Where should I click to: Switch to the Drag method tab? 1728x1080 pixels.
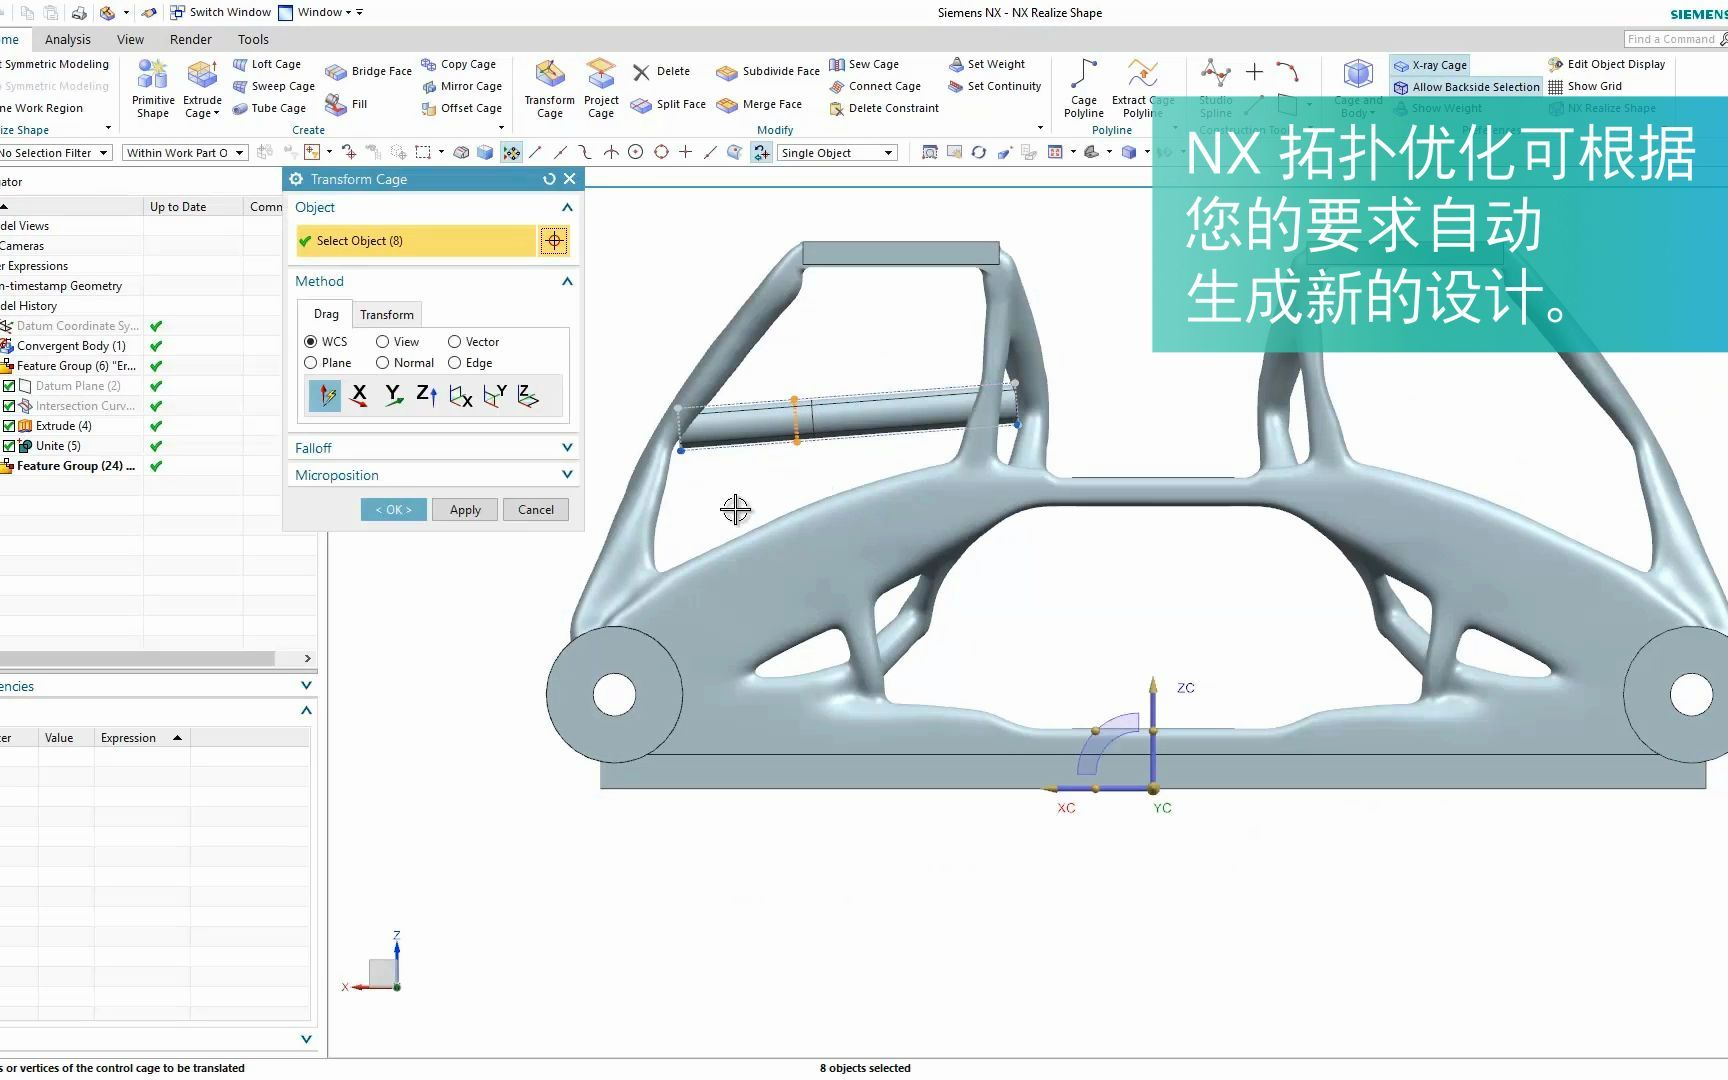(326, 314)
